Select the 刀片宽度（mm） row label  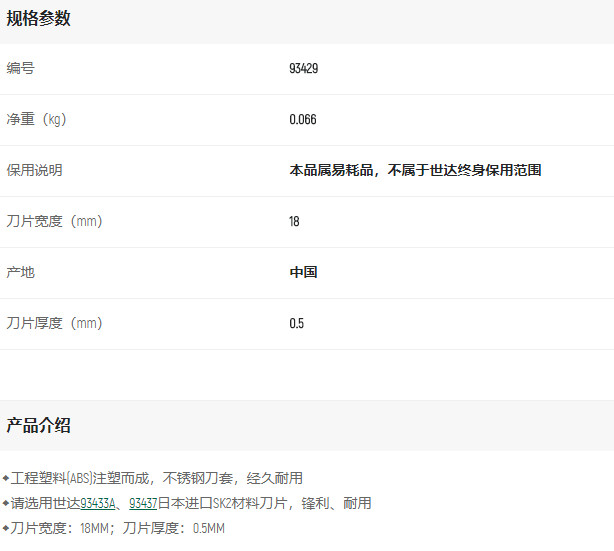54,221
